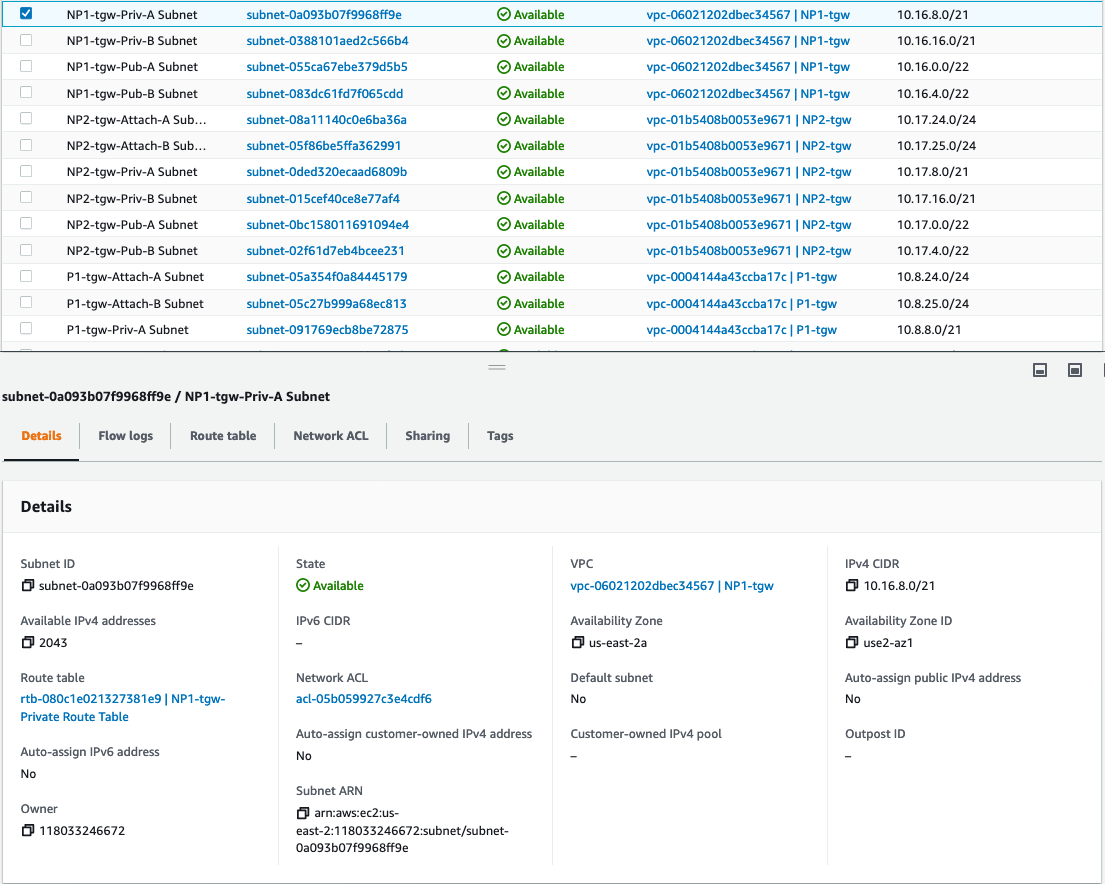Open the Route table tab
1105x884 pixels.
(223, 436)
